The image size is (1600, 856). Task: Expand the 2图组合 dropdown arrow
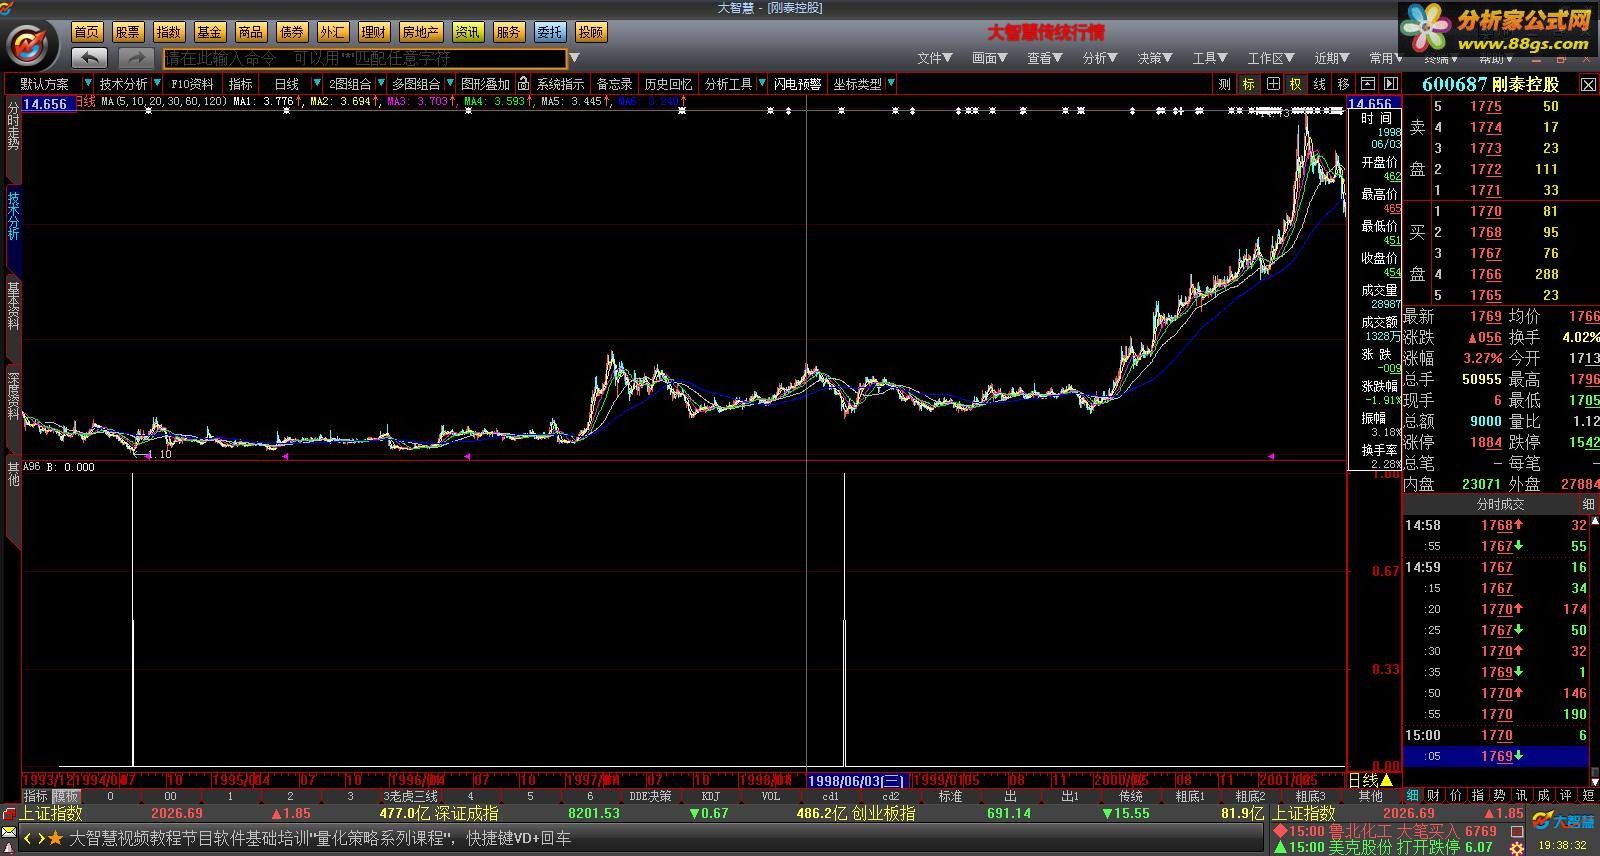point(381,84)
